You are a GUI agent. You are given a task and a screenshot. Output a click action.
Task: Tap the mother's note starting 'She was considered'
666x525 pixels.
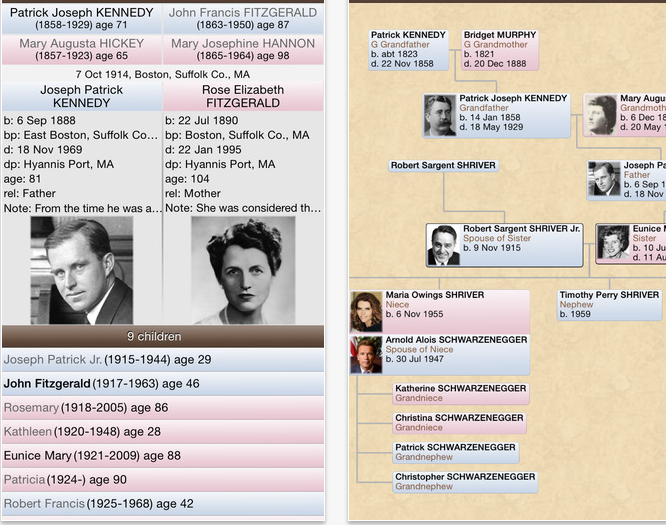(x=243, y=208)
